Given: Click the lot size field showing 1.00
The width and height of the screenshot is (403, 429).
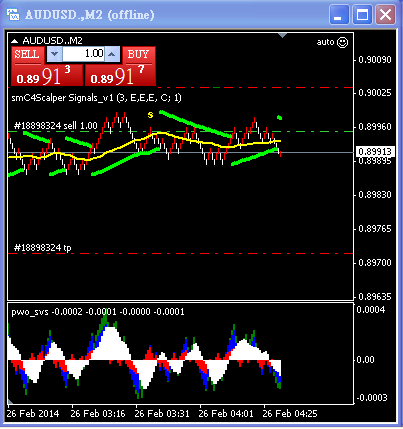Looking at the screenshot, I should point(84,54).
